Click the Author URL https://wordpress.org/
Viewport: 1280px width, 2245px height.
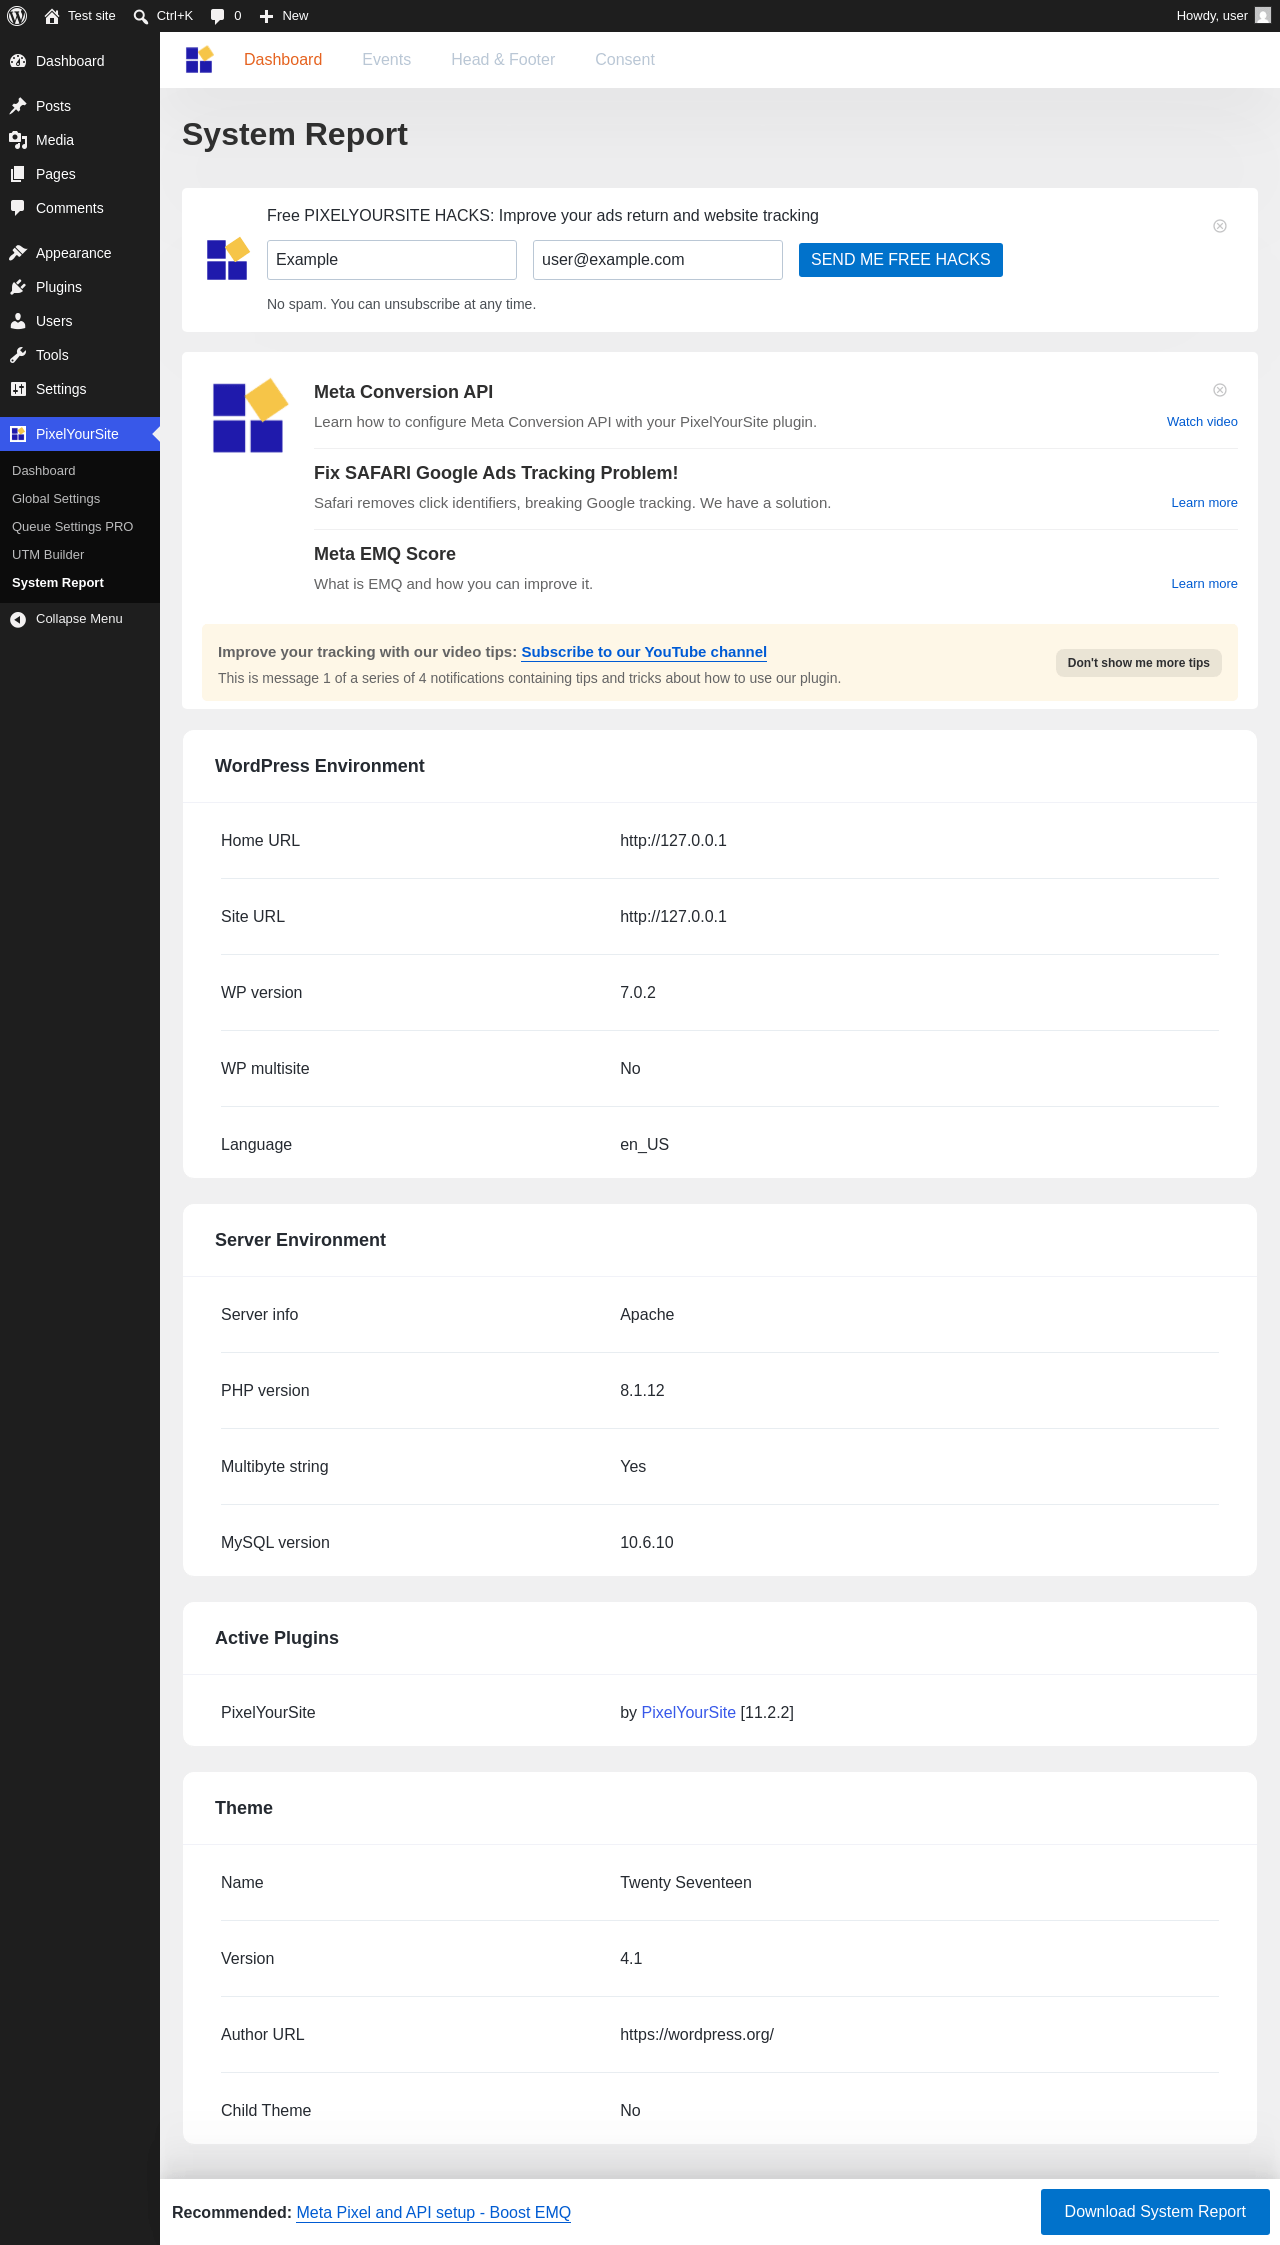(x=697, y=2034)
